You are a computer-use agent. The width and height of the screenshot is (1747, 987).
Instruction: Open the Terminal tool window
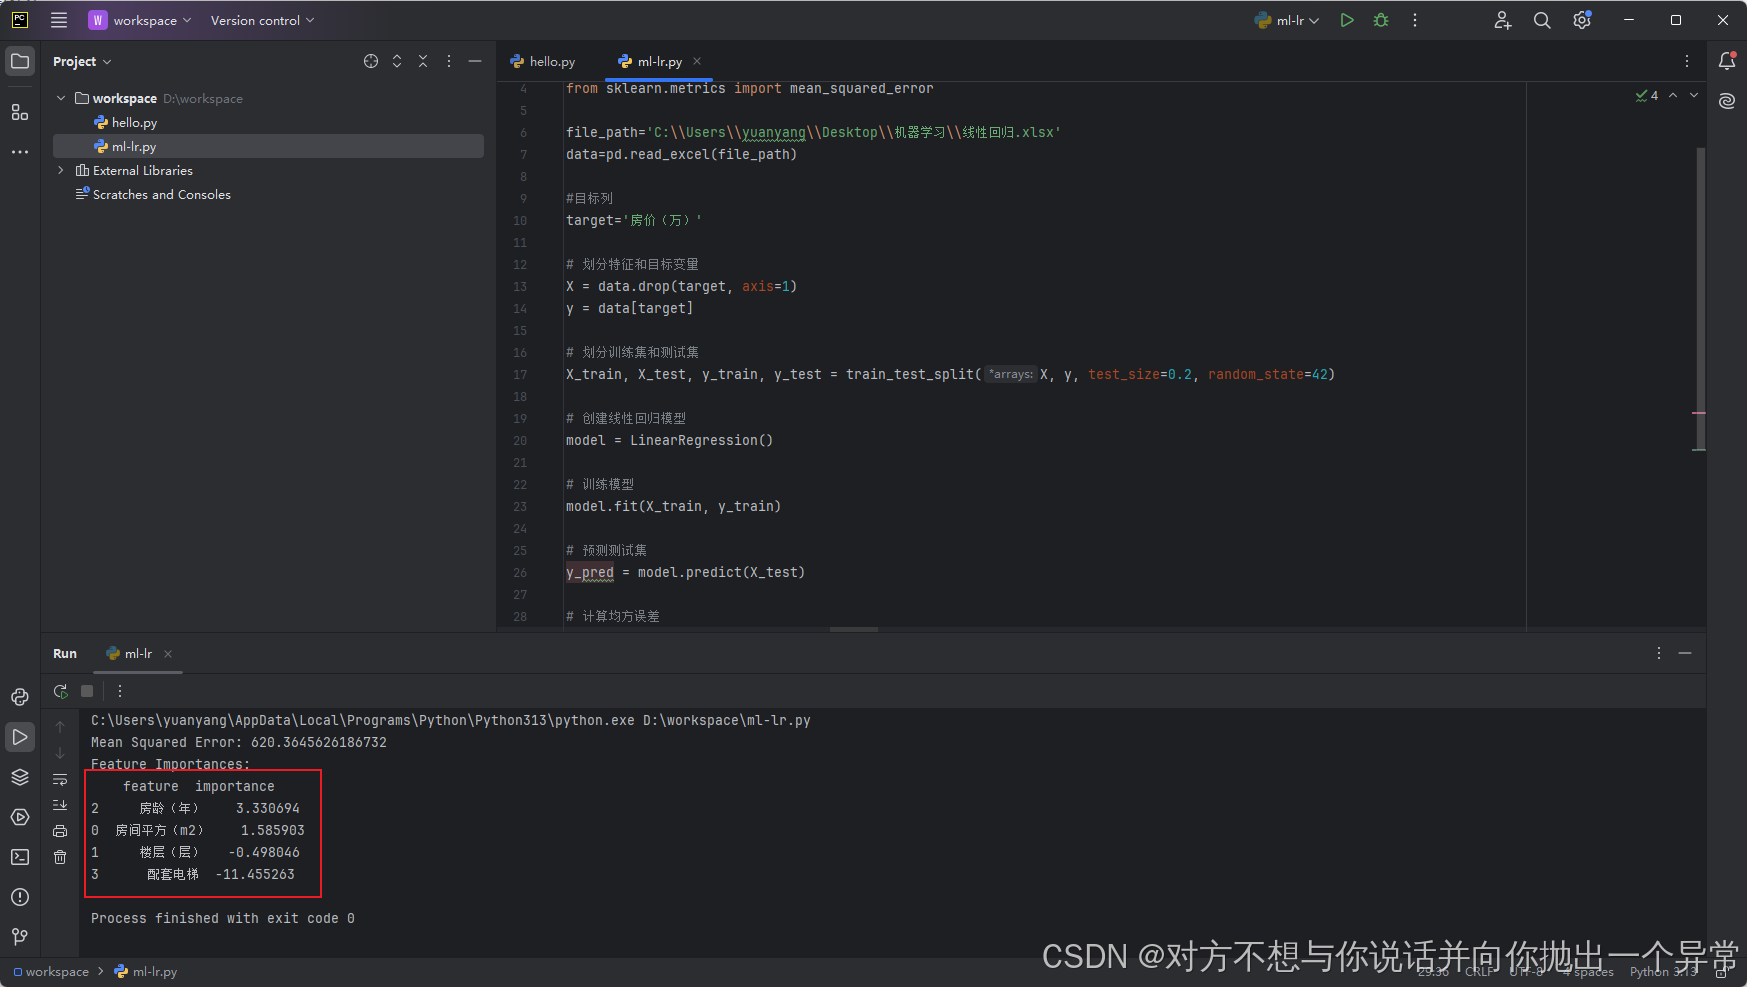point(20,857)
